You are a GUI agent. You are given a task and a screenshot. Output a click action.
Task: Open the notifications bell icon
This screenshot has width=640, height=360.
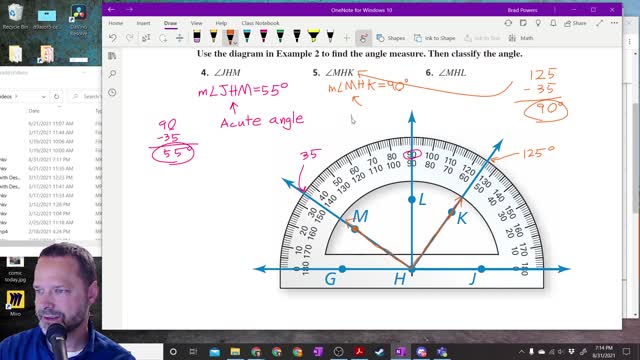tap(553, 23)
